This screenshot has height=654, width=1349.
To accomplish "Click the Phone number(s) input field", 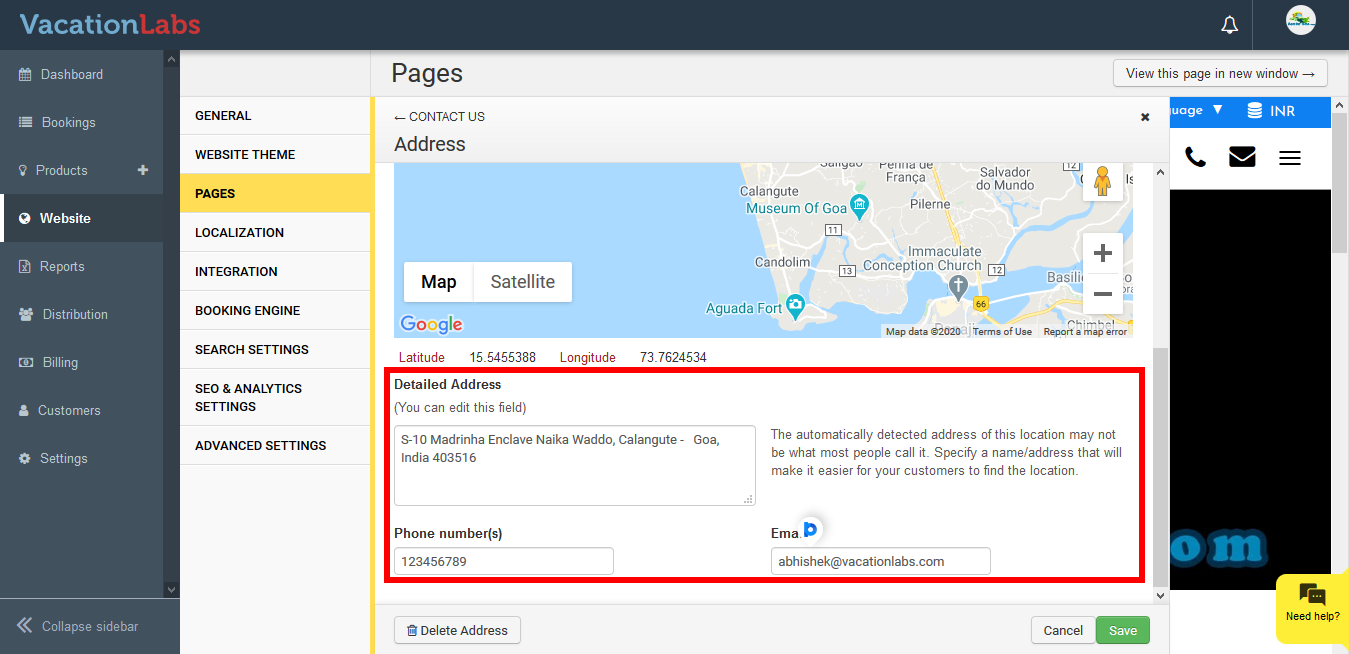I will click(503, 561).
